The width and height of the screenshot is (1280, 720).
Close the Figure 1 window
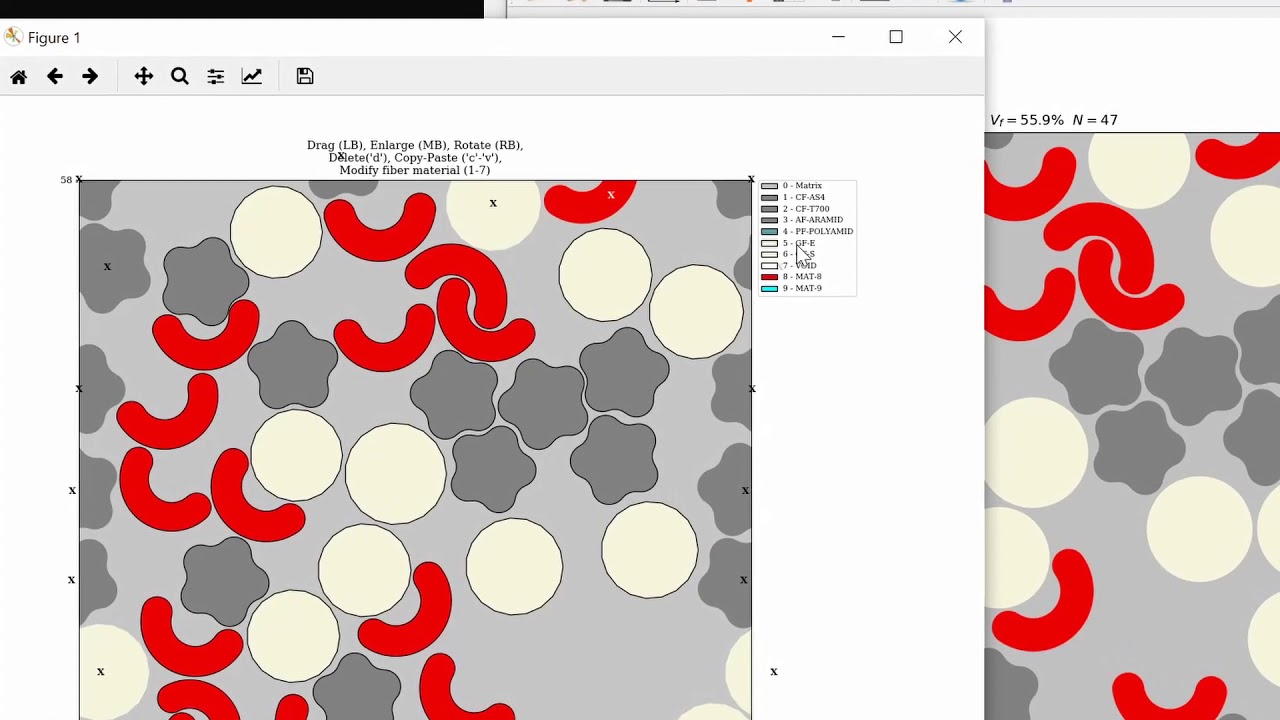(x=955, y=37)
